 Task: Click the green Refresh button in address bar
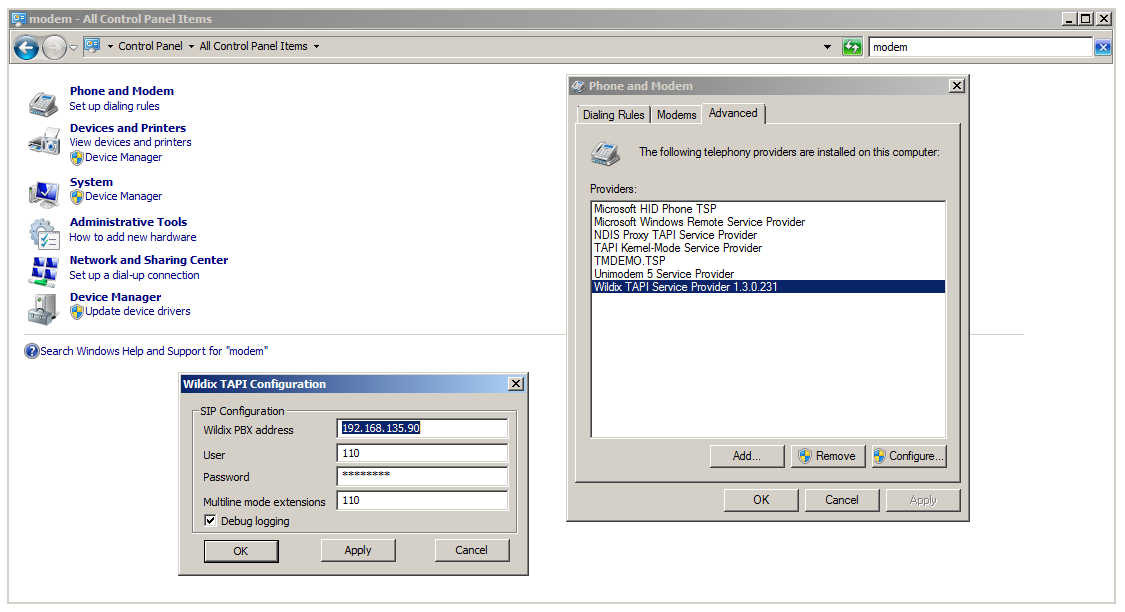point(852,47)
